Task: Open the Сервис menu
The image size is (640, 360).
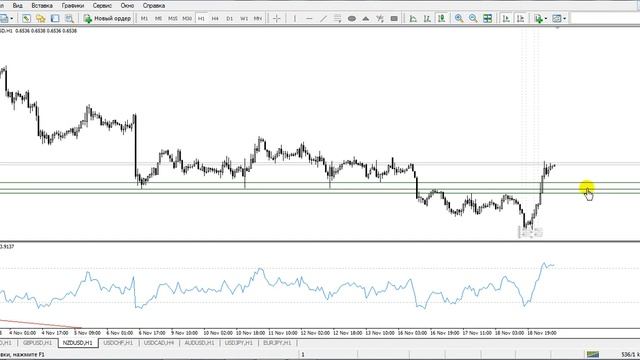Action: click(102, 6)
